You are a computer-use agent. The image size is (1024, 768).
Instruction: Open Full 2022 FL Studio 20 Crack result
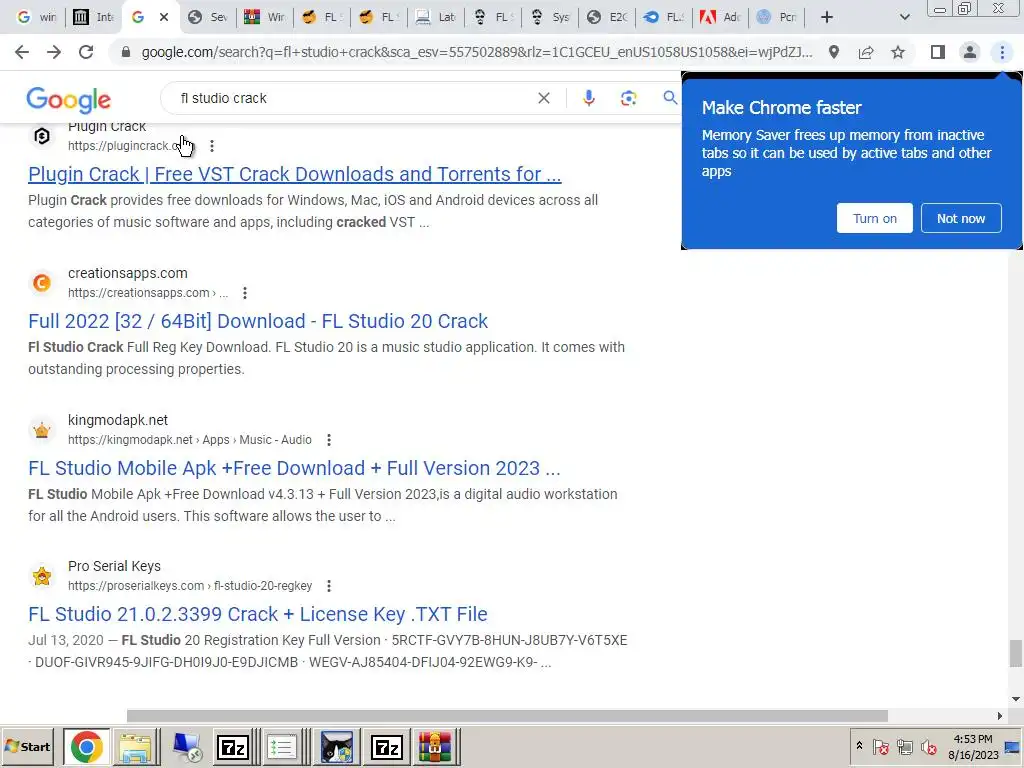pyautogui.click(x=258, y=321)
